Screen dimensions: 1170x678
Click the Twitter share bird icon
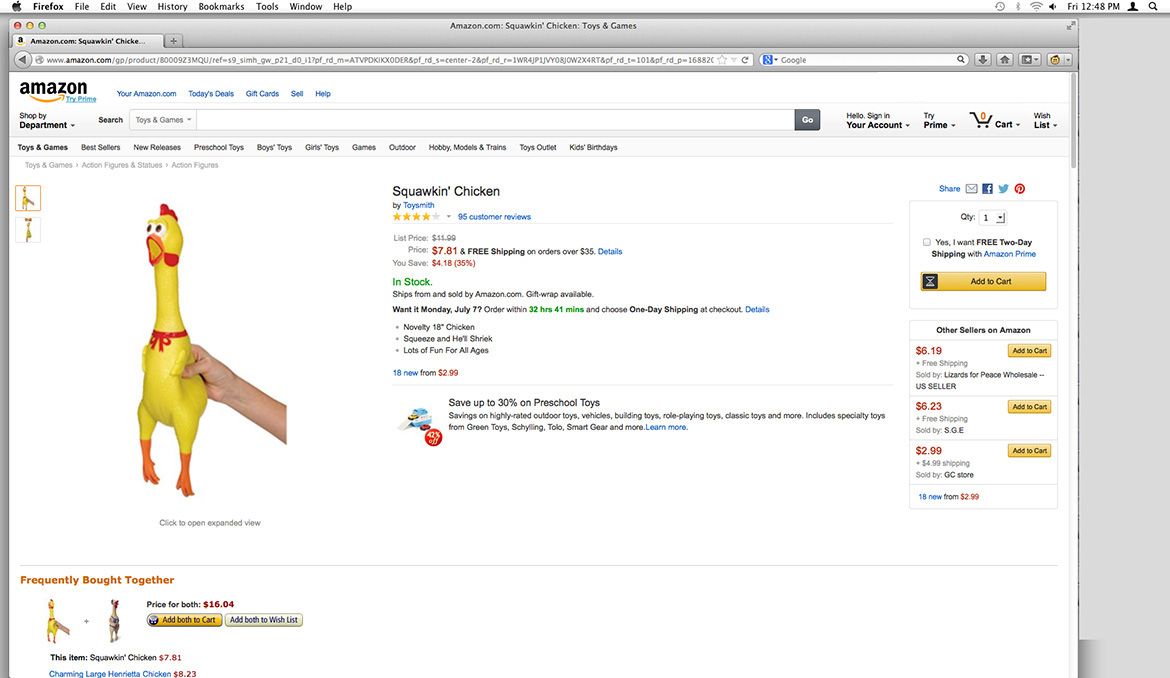[1003, 189]
